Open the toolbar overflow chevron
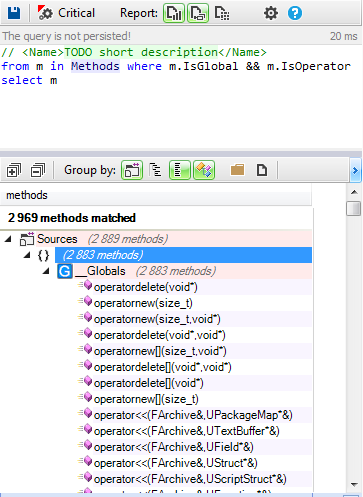The image size is (363, 497). click(x=355, y=170)
